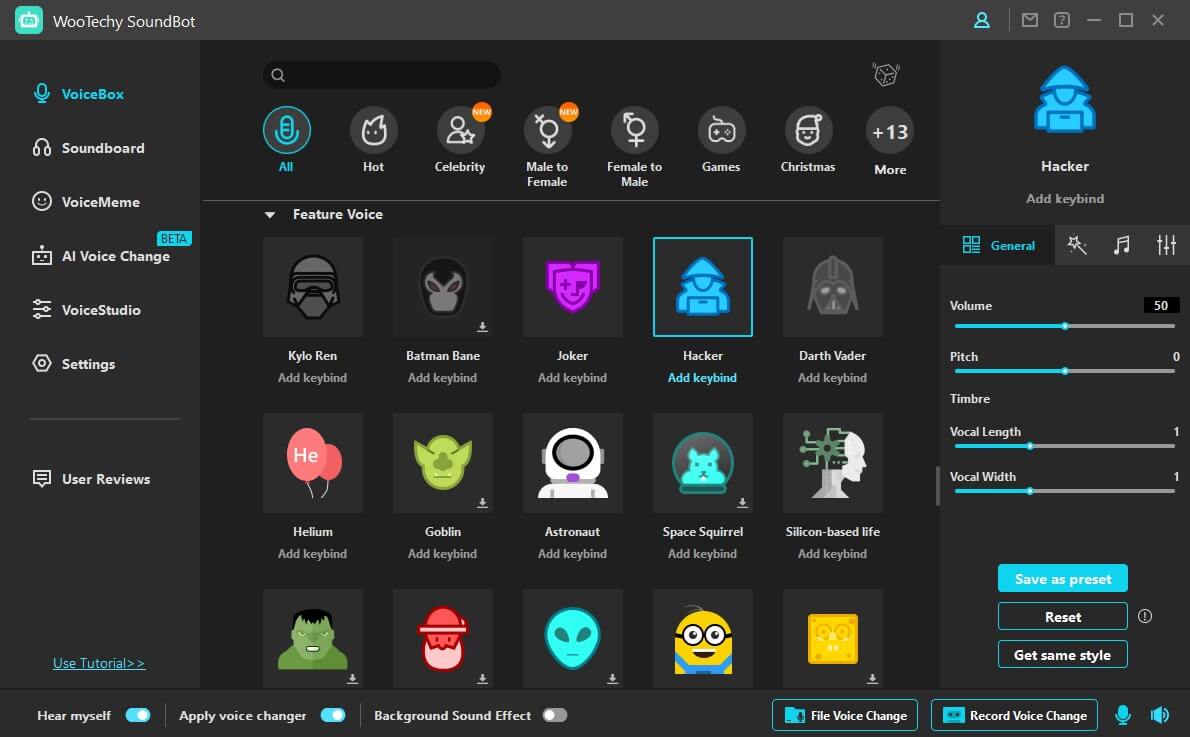Toggle the Hear myself switch
Viewport: 1190px width, 737px height.
[x=138, y=715]
